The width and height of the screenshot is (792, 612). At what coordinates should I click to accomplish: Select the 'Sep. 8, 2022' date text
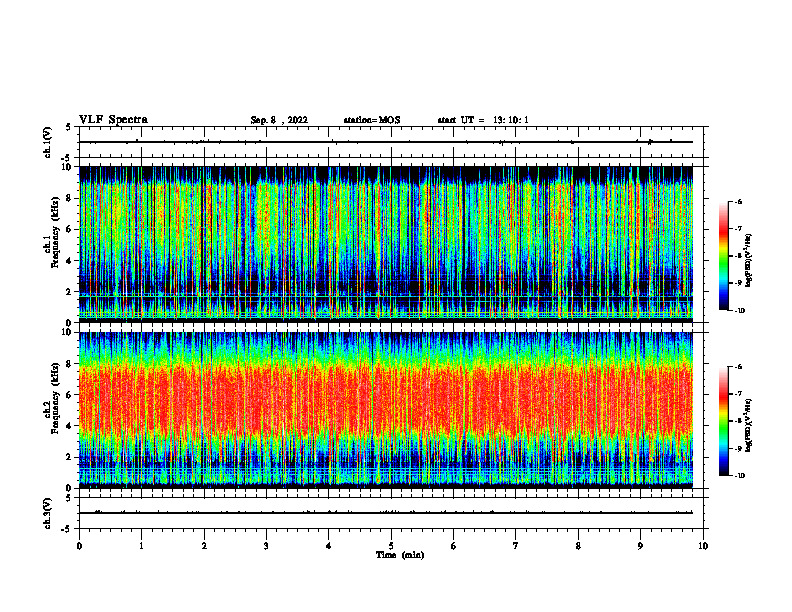(x=279, y=120)
